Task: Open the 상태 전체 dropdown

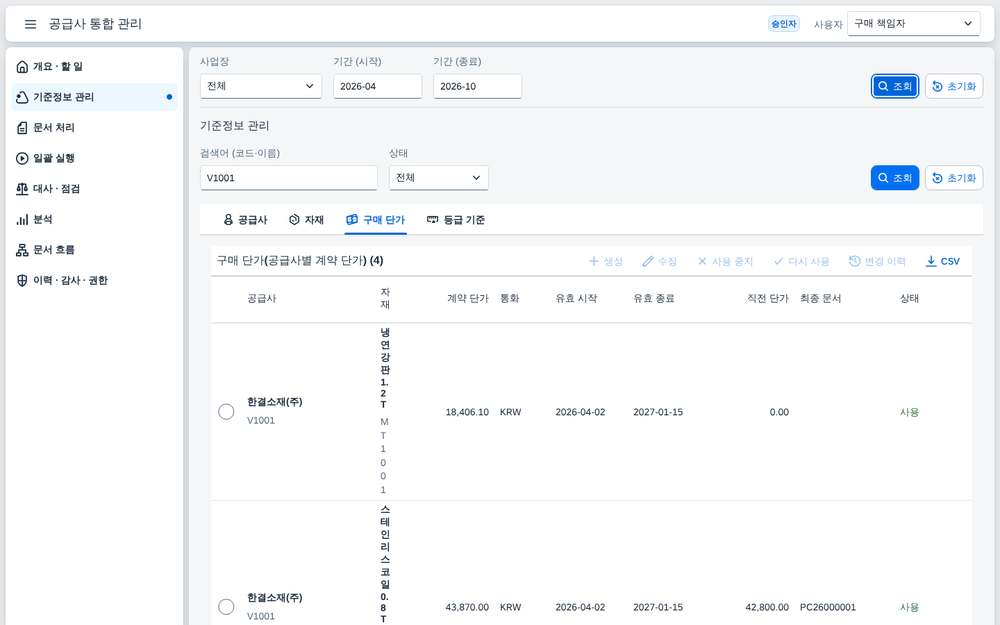Action: (439, 178)
